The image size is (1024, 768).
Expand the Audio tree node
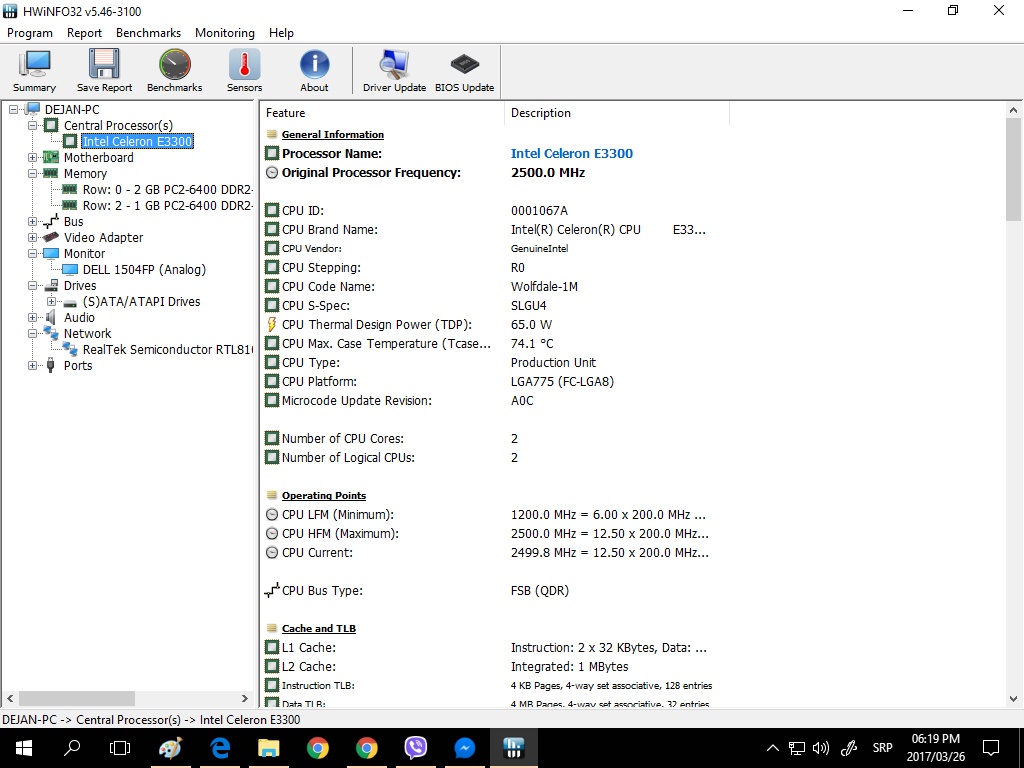tap(33, 317)
